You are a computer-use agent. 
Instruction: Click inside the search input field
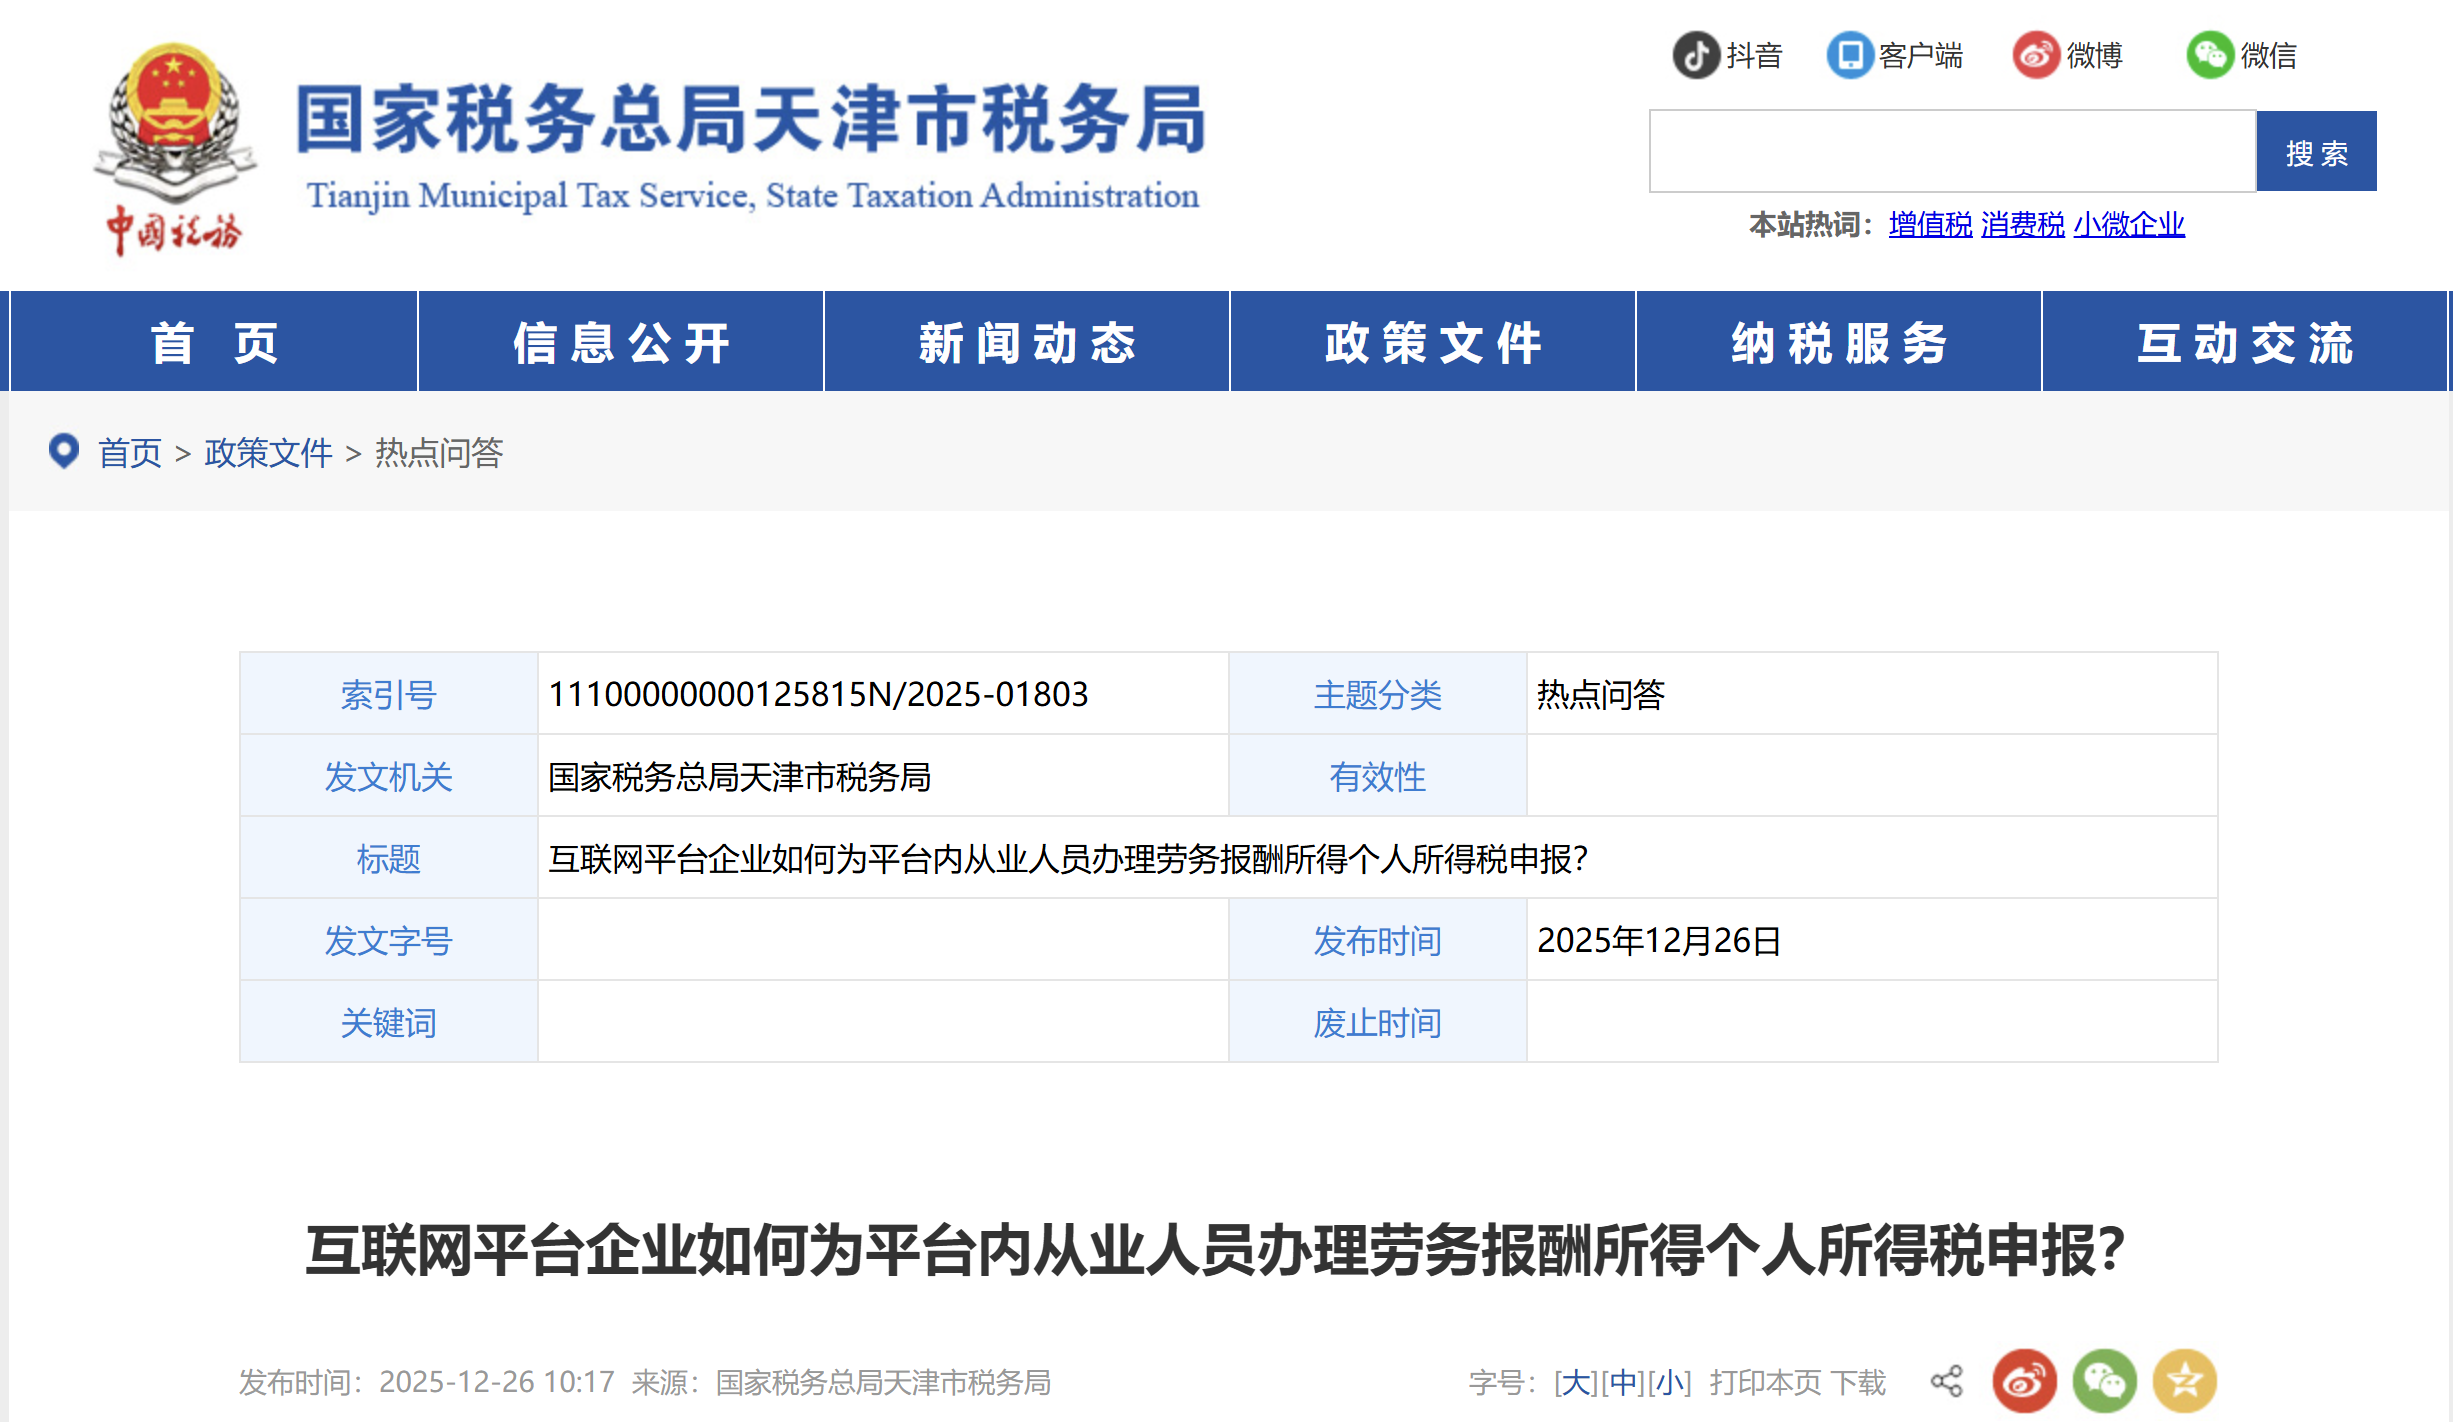1950,151
